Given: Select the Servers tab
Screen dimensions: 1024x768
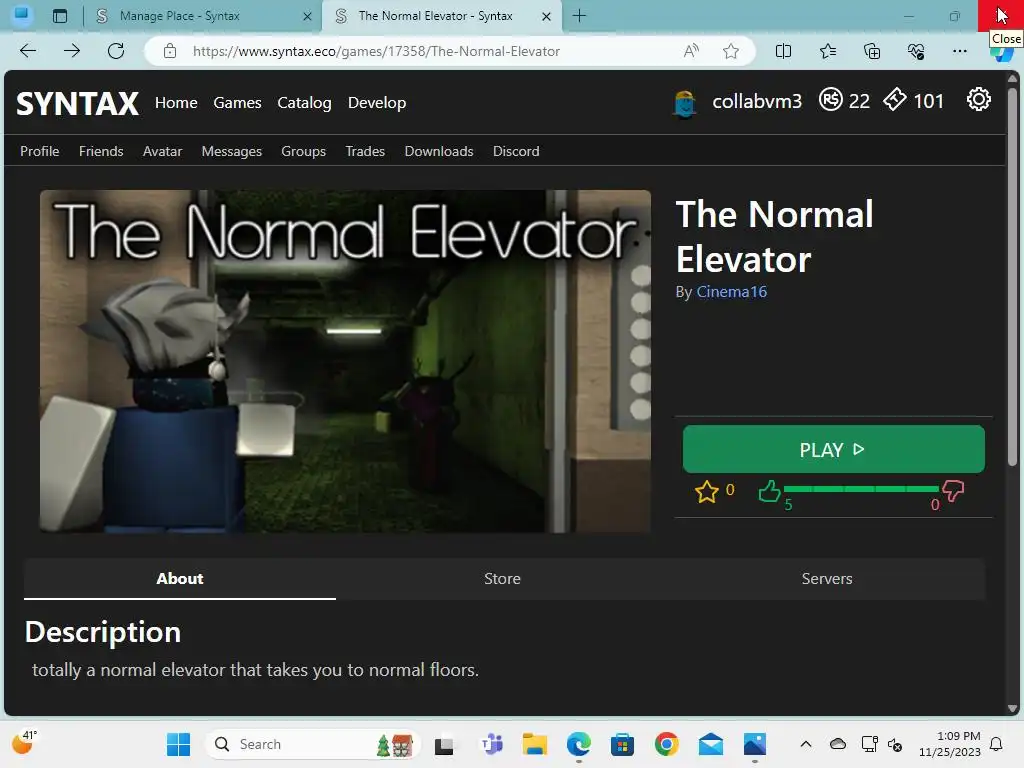Looking at the screenshot, I should pos(827,579).
